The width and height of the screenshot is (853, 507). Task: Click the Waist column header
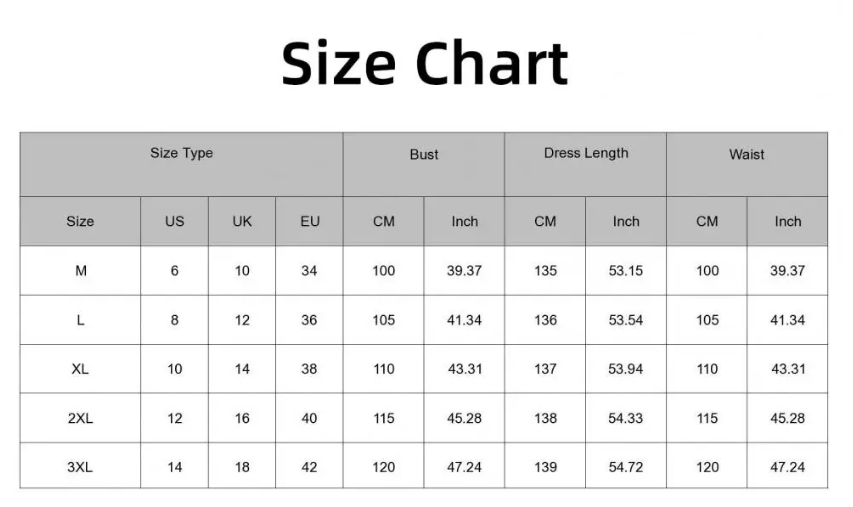click(747, 155)
